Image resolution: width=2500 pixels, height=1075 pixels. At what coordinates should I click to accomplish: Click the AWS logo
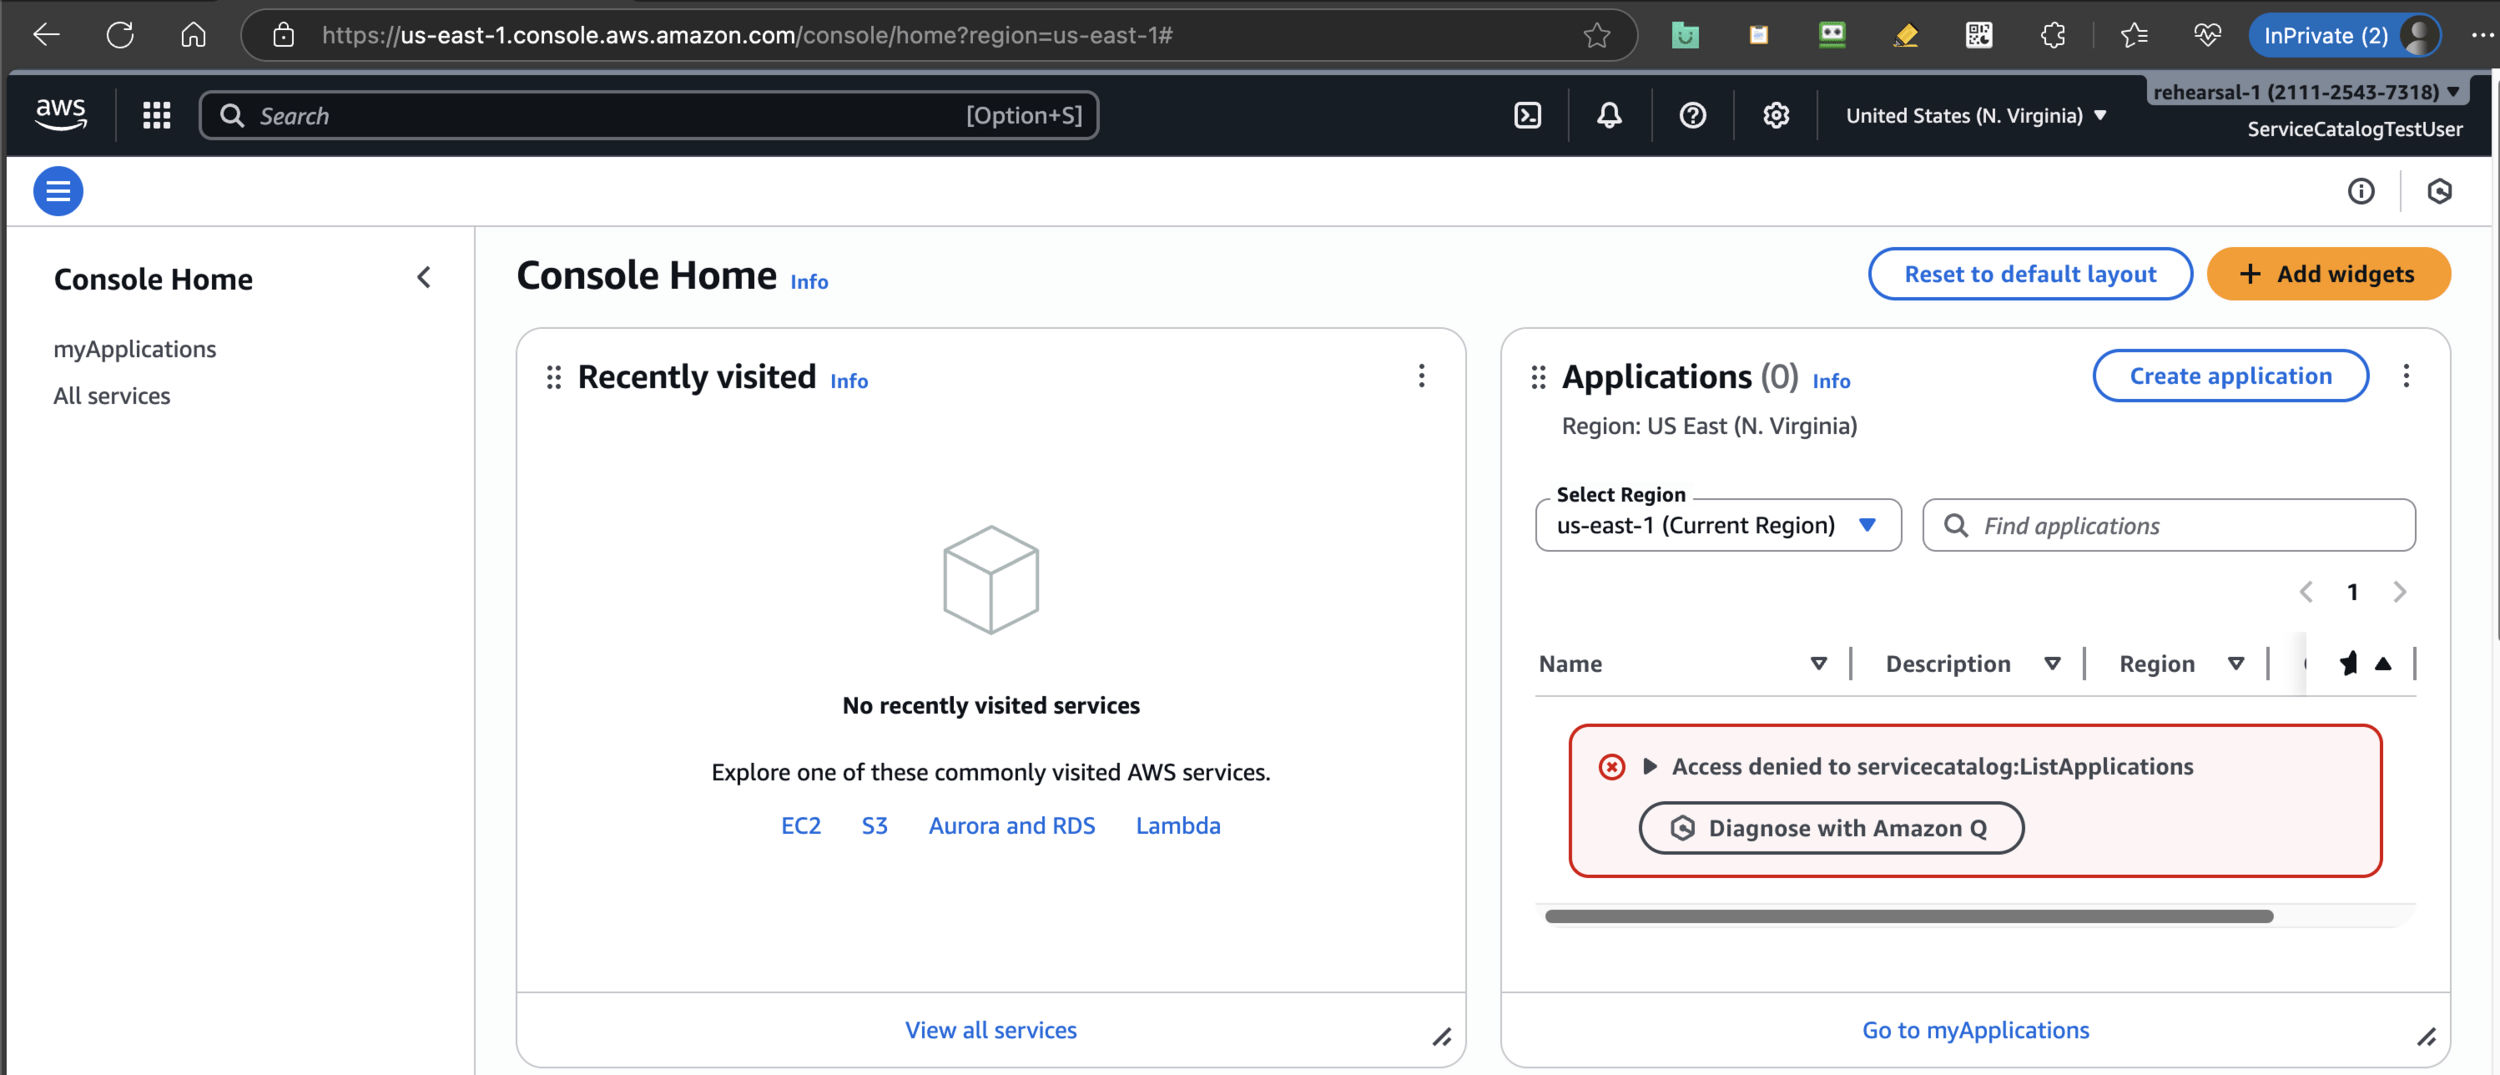pyautogui.click(x=60, y=114)
